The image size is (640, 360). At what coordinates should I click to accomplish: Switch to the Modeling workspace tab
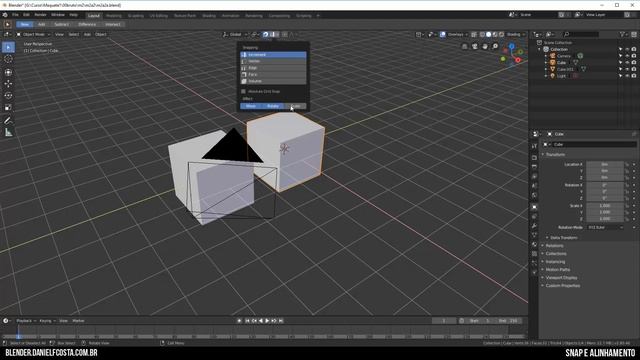pos(114,16)
